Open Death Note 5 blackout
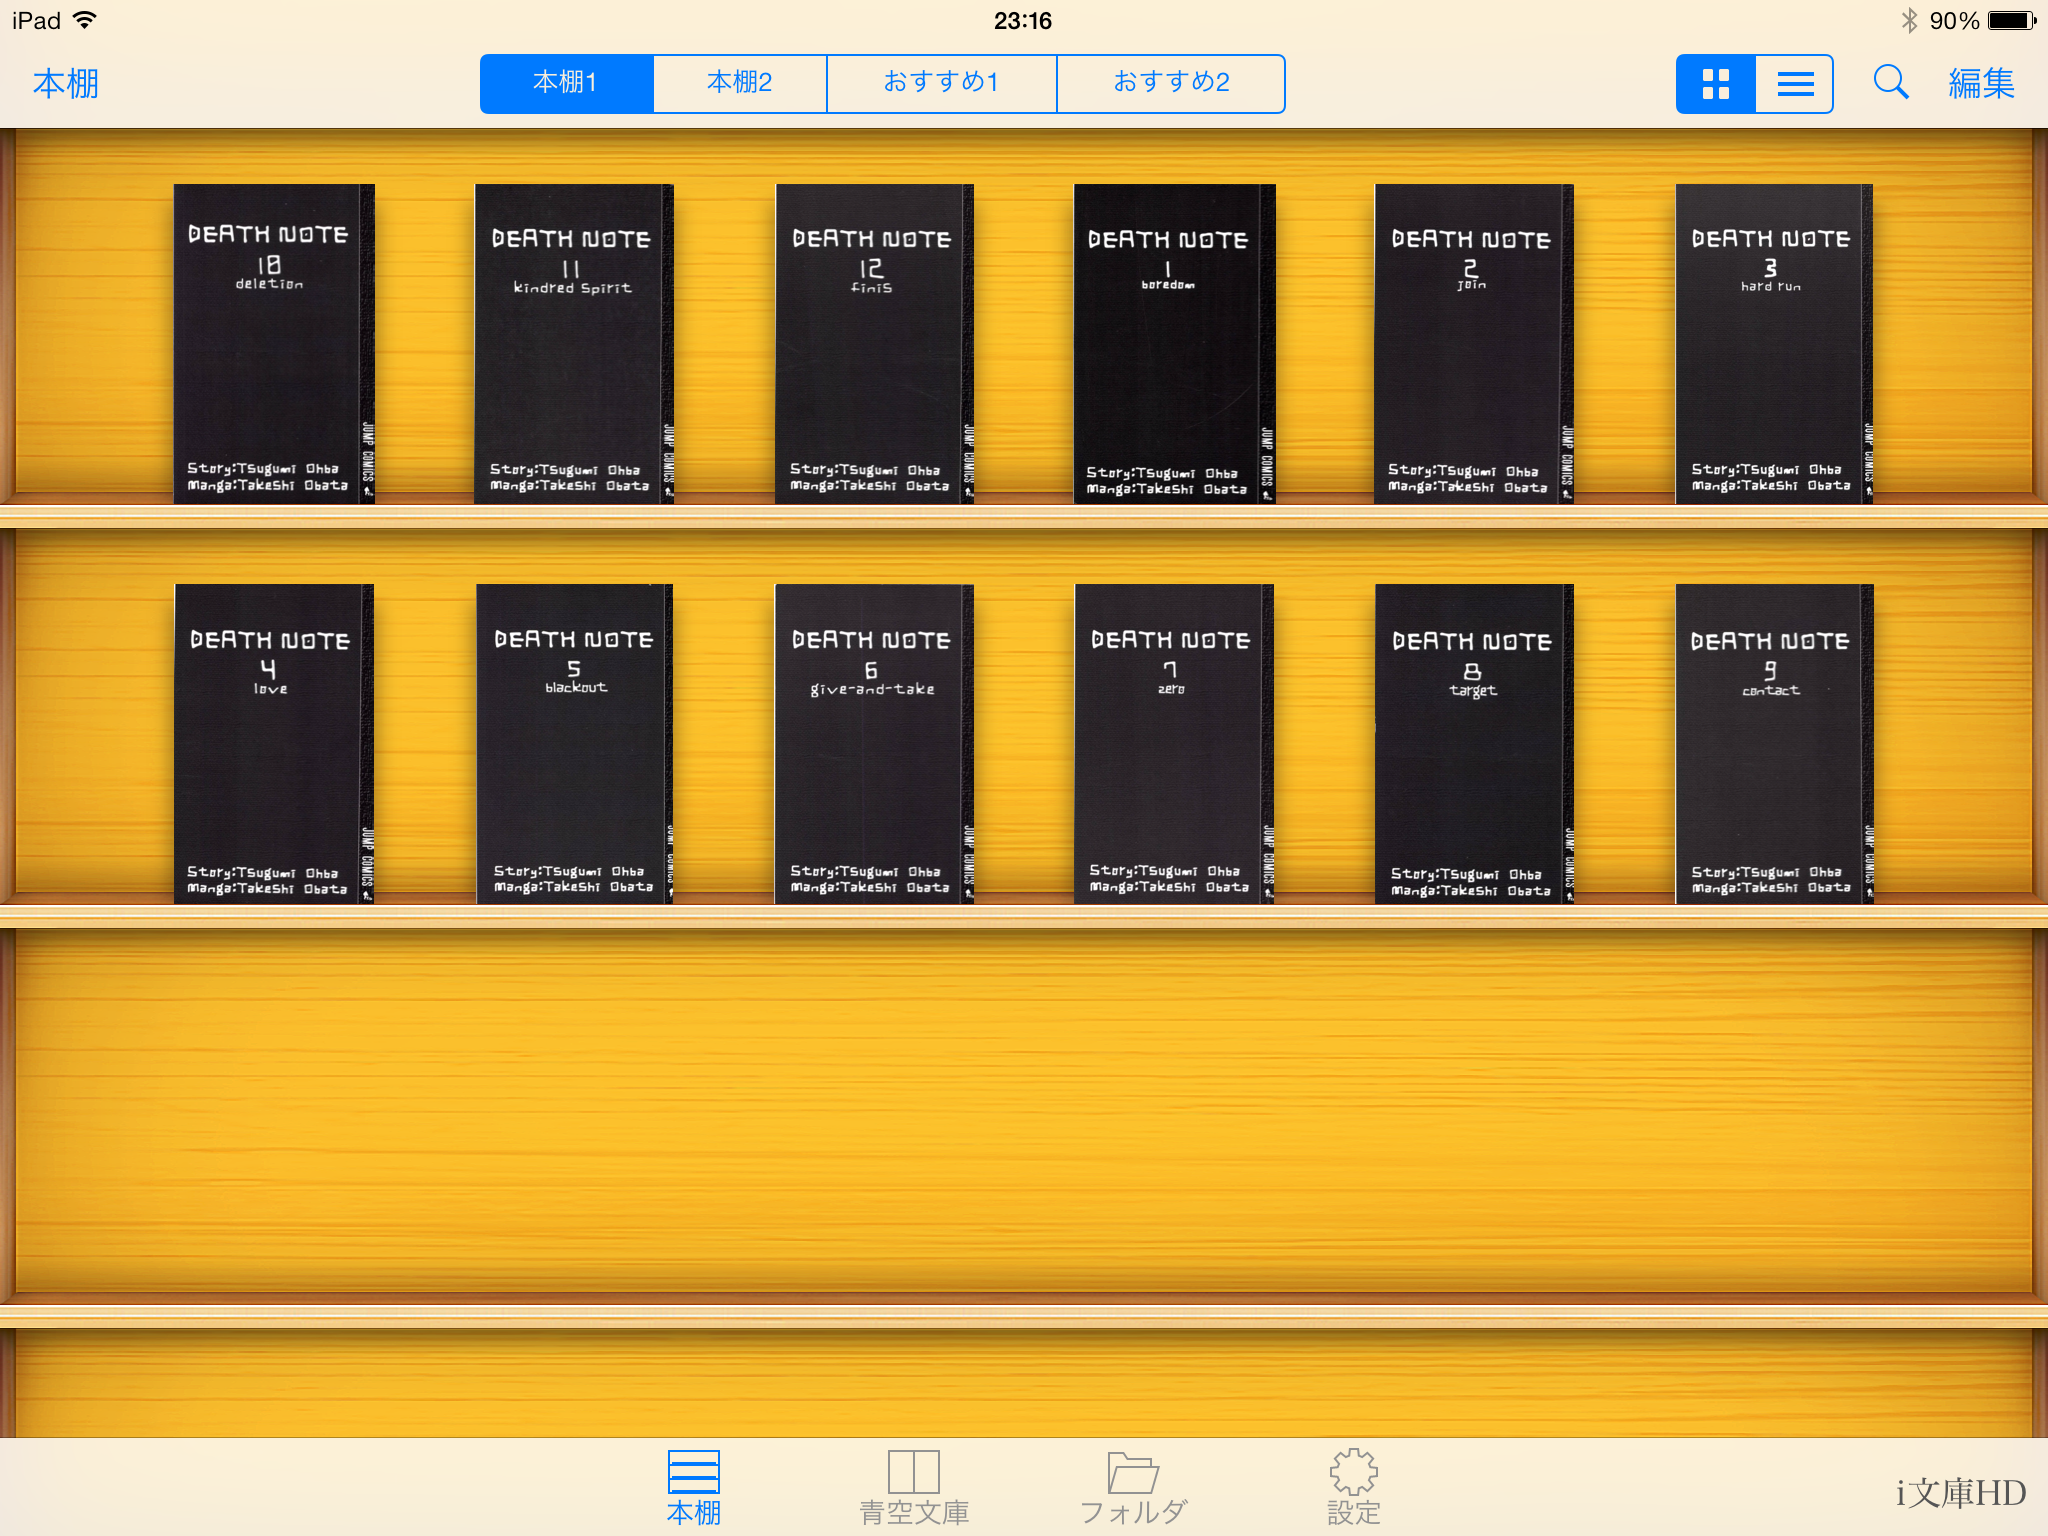This screenshot has height=1536, width=2048. [x=574, y=744]
